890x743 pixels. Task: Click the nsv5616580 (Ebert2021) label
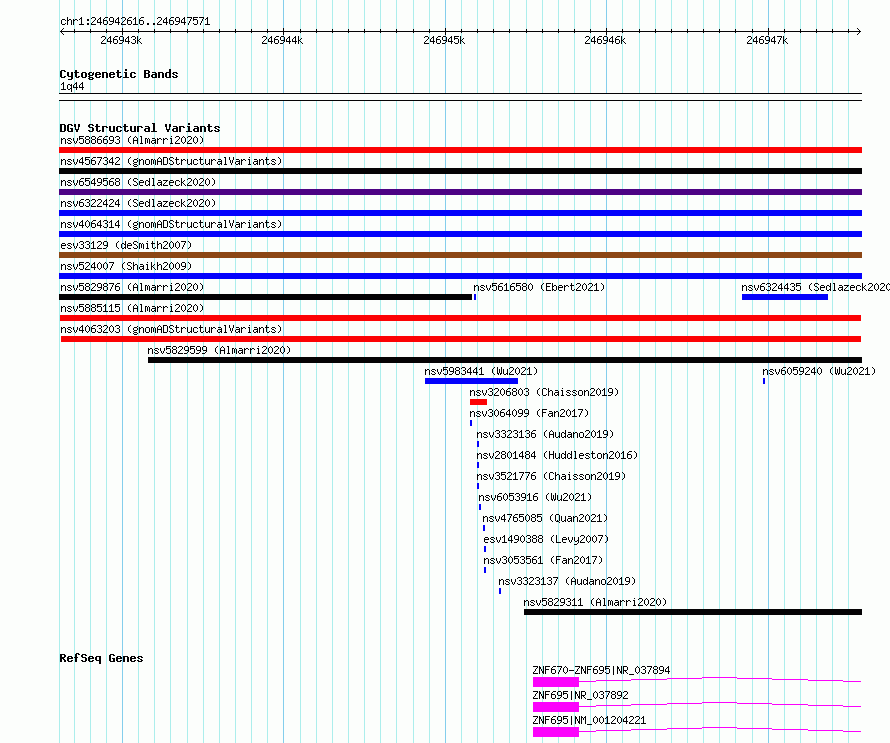pyautogui.click(x=539, y=287)
